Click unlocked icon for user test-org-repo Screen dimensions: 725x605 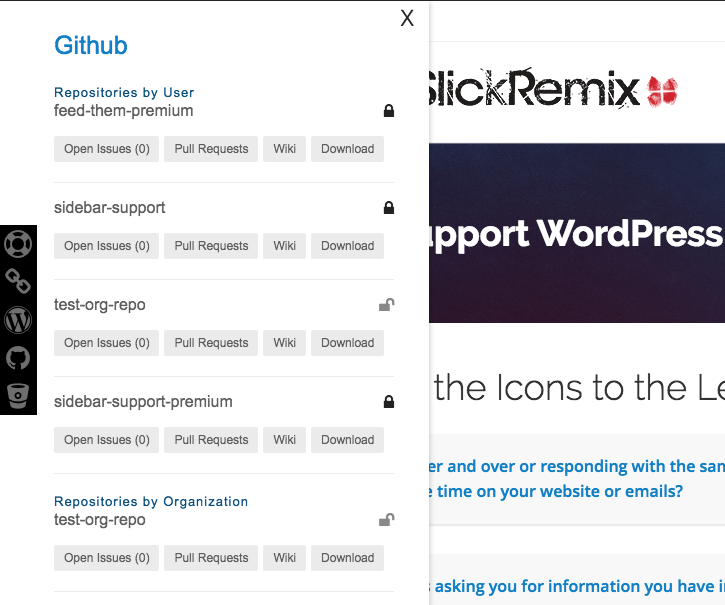coord(387,305)
